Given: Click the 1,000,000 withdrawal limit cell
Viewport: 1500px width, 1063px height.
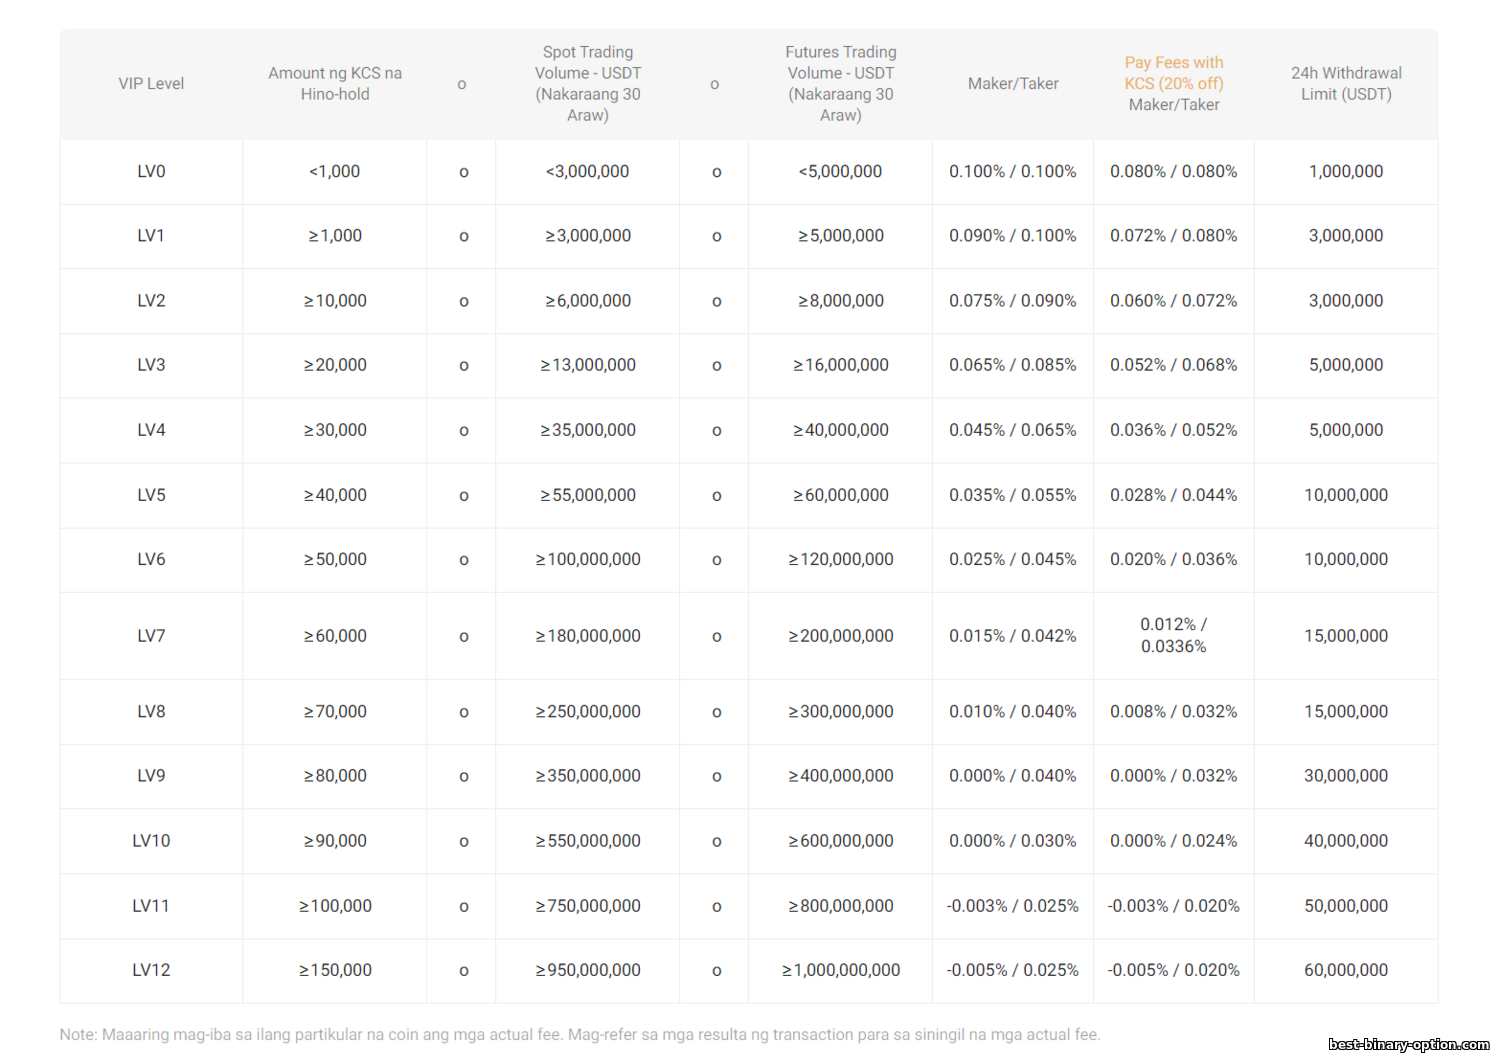Looking at the screenshot, I should pyautogui.click(x=1346, y=171).
